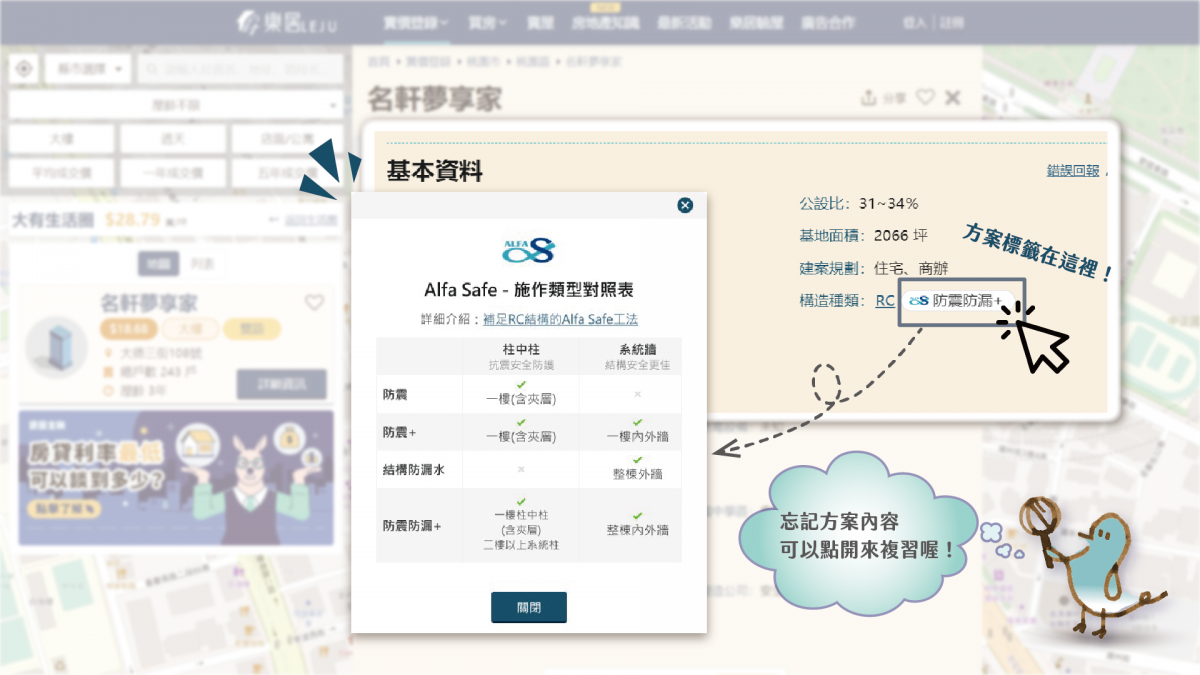1200x675 pixels.
Task: Select the 透天 building type filter
Action: [171, 139]
